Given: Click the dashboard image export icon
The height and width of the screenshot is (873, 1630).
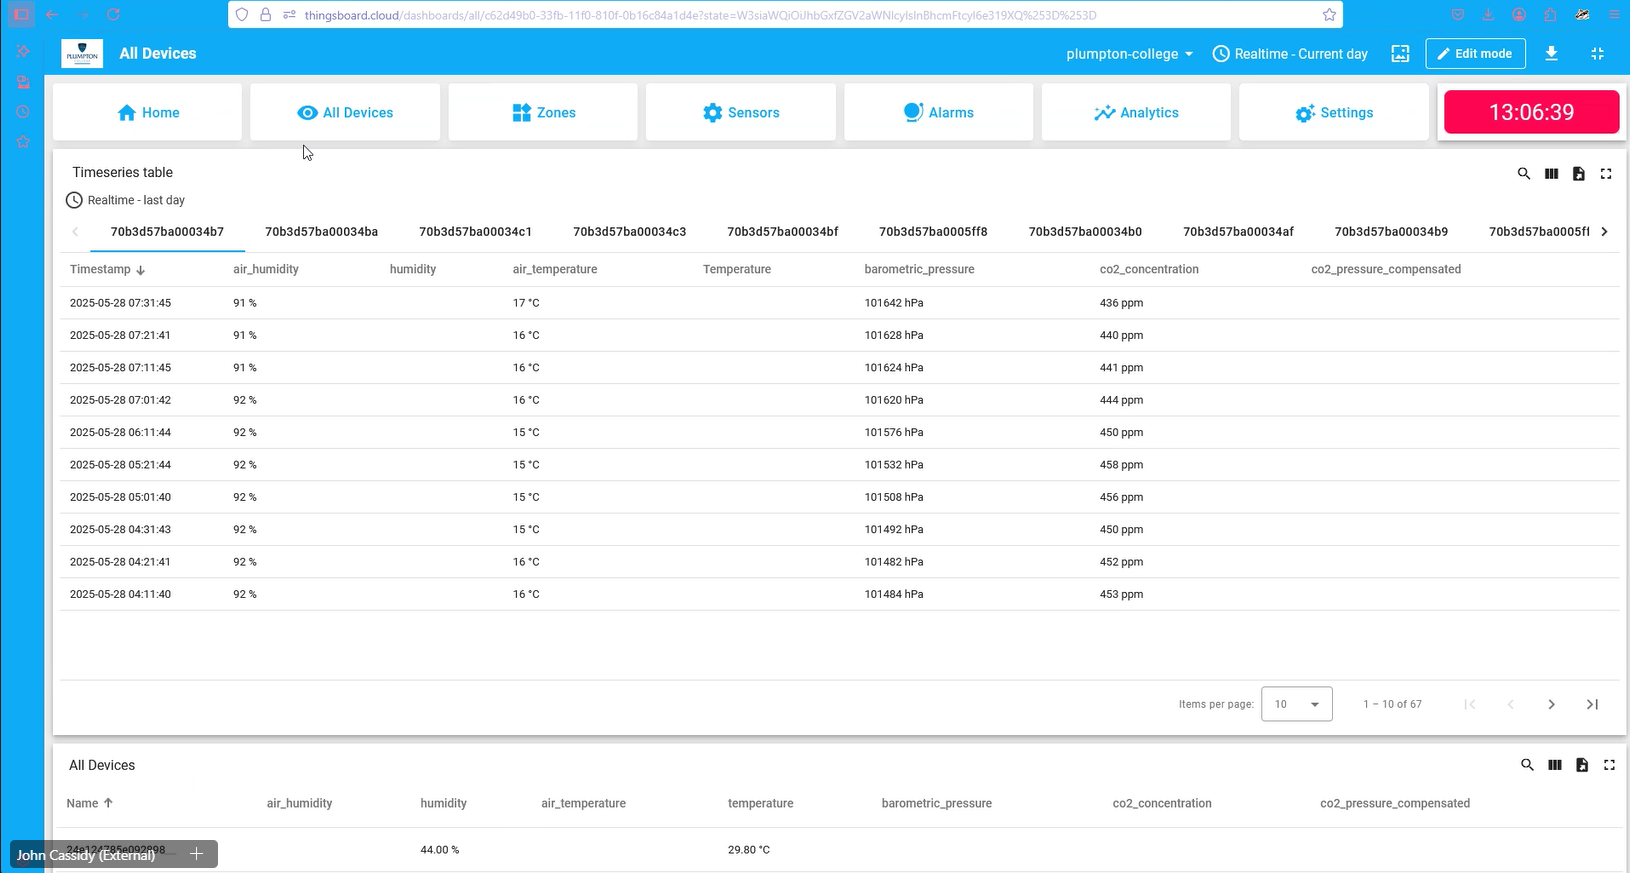Looking at the screenshot, I should tap(1400, 54).
